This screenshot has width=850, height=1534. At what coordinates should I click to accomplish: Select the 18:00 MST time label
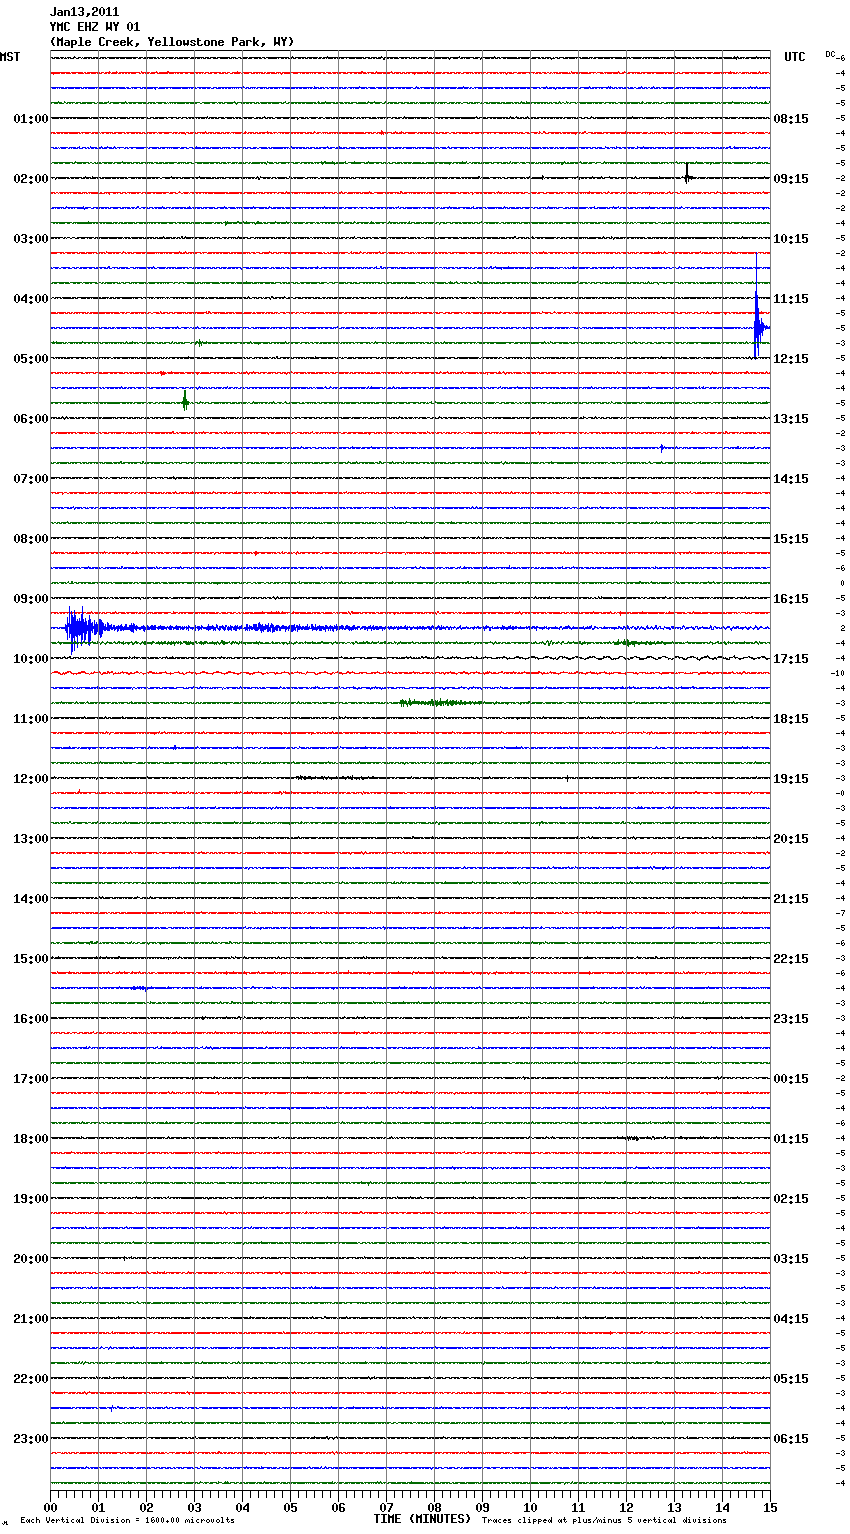coord(30,1139)
